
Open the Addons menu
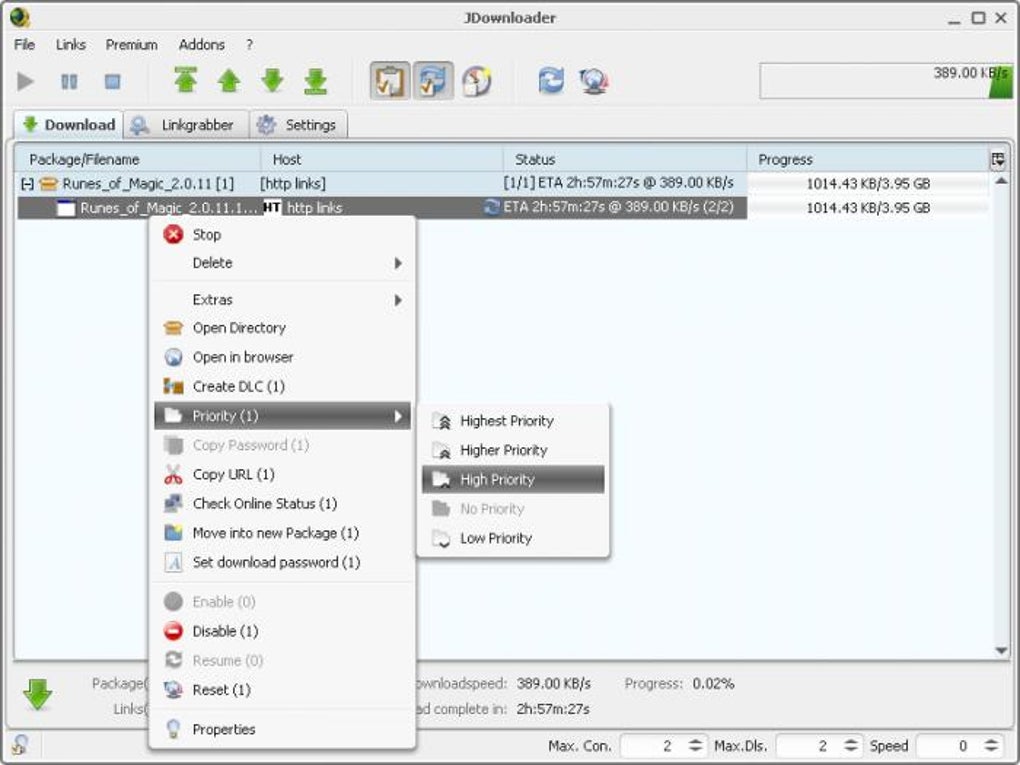pyautogui.click(x=202, y=44)
